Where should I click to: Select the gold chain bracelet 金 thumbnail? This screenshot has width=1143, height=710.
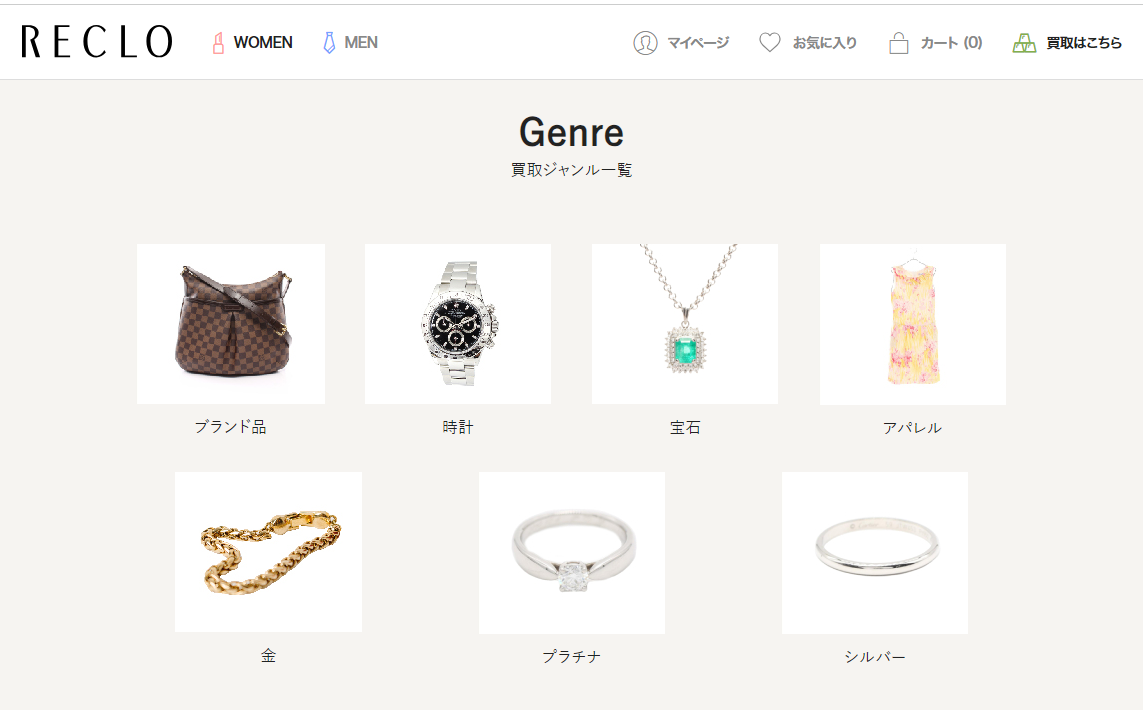click(268, 552)
